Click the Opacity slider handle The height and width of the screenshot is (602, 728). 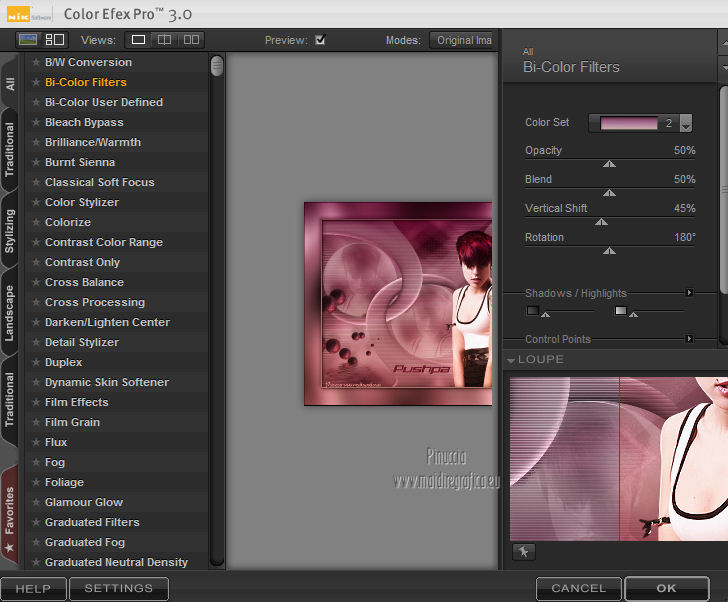coord(609,164)
